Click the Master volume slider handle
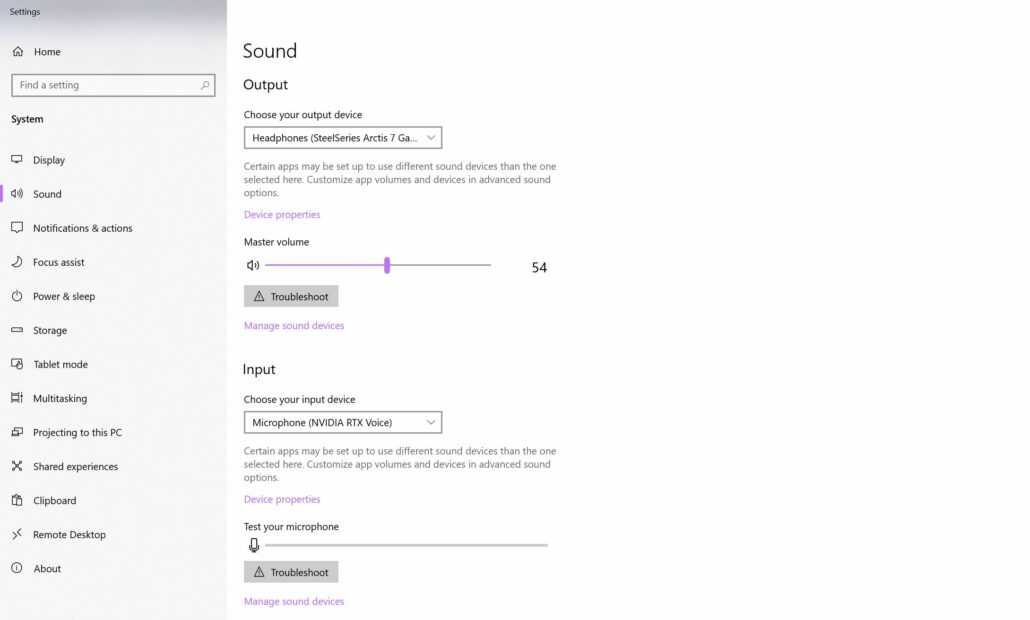Screen dimensions: 1030x620 pyautogui.click(x=387, y=265)
